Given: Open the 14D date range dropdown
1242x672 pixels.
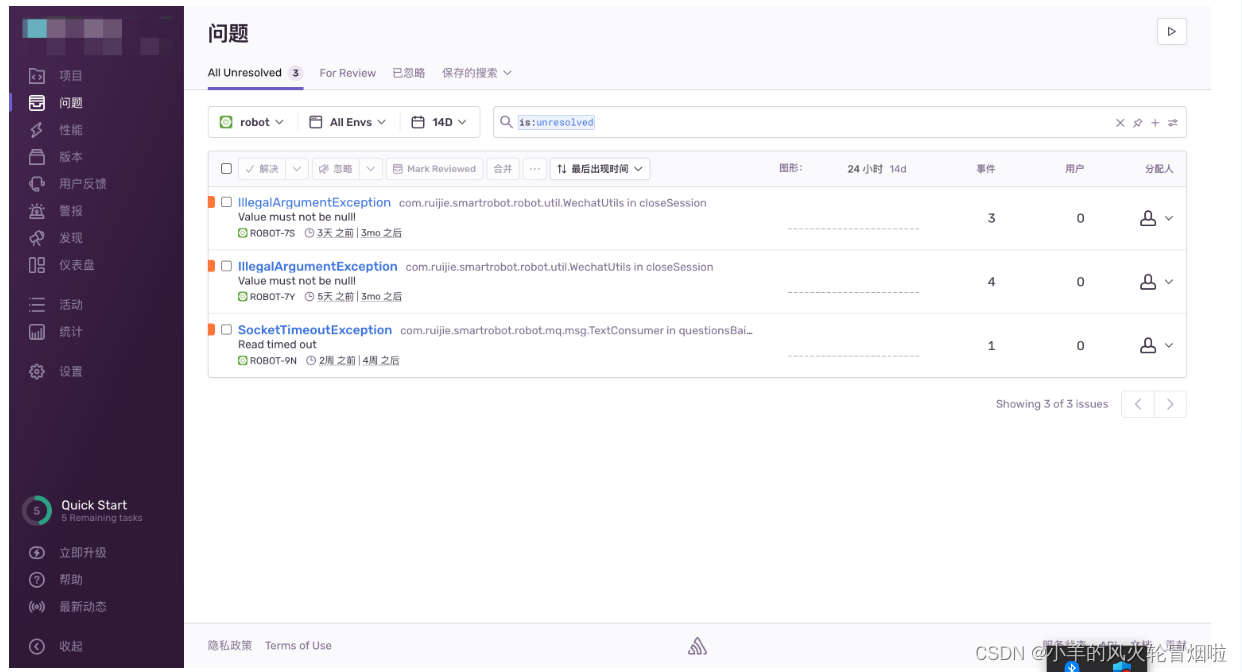Looking at the screenshot, I should pos(439,122).
